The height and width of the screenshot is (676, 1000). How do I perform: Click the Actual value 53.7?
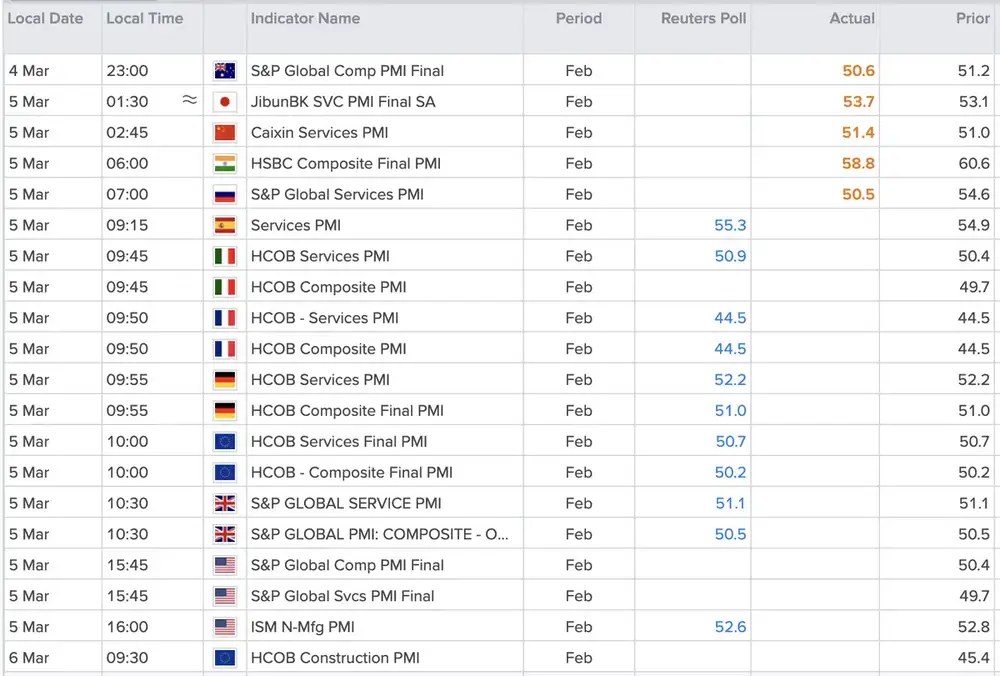pos(858,102)
